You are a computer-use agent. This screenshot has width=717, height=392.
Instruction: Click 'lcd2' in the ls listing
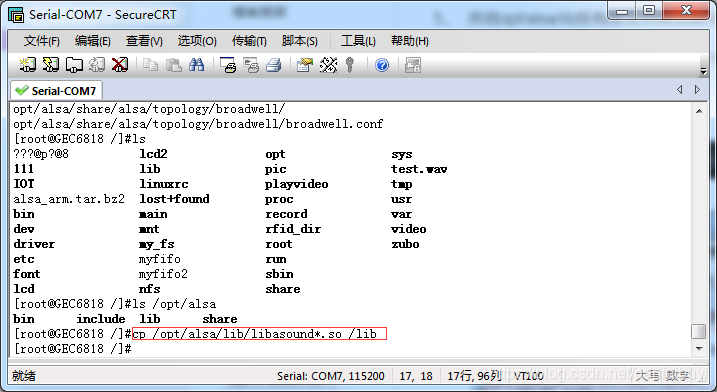tap(153, 154)
